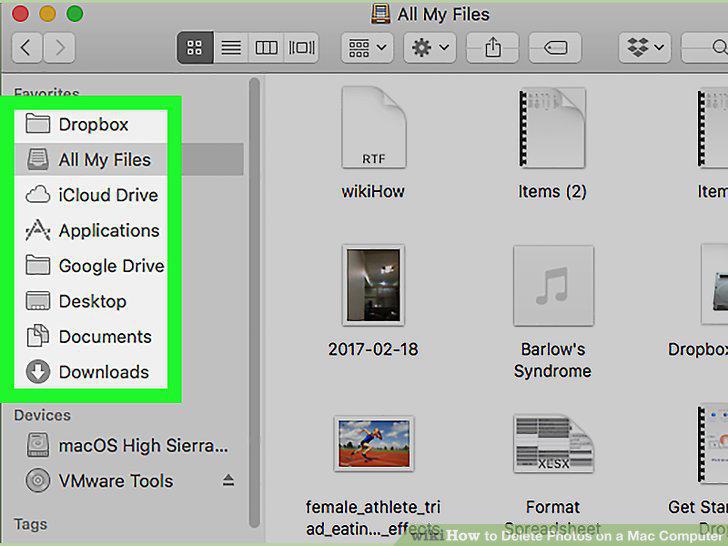Open the gear Action menu
728x546 pixels.
(x=429, y=47)
